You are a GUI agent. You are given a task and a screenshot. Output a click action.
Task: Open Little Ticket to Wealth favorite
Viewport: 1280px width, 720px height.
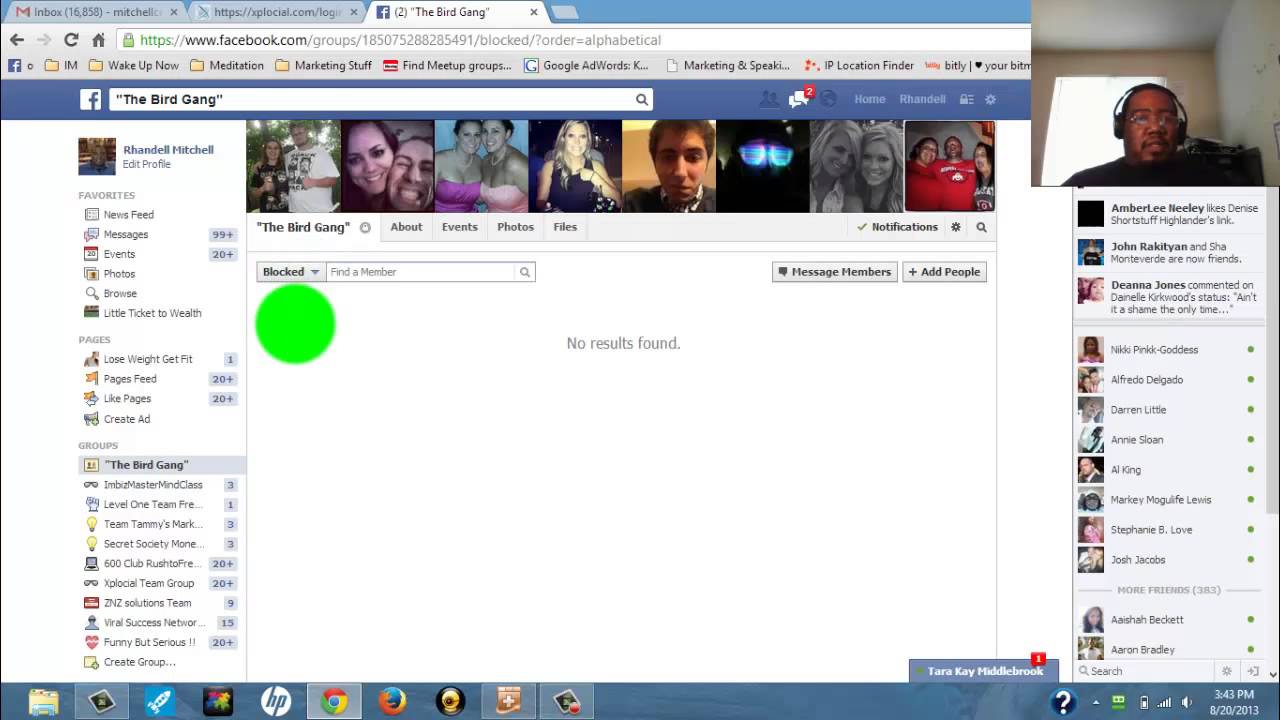pyautogui.click(x=152, y=313)
